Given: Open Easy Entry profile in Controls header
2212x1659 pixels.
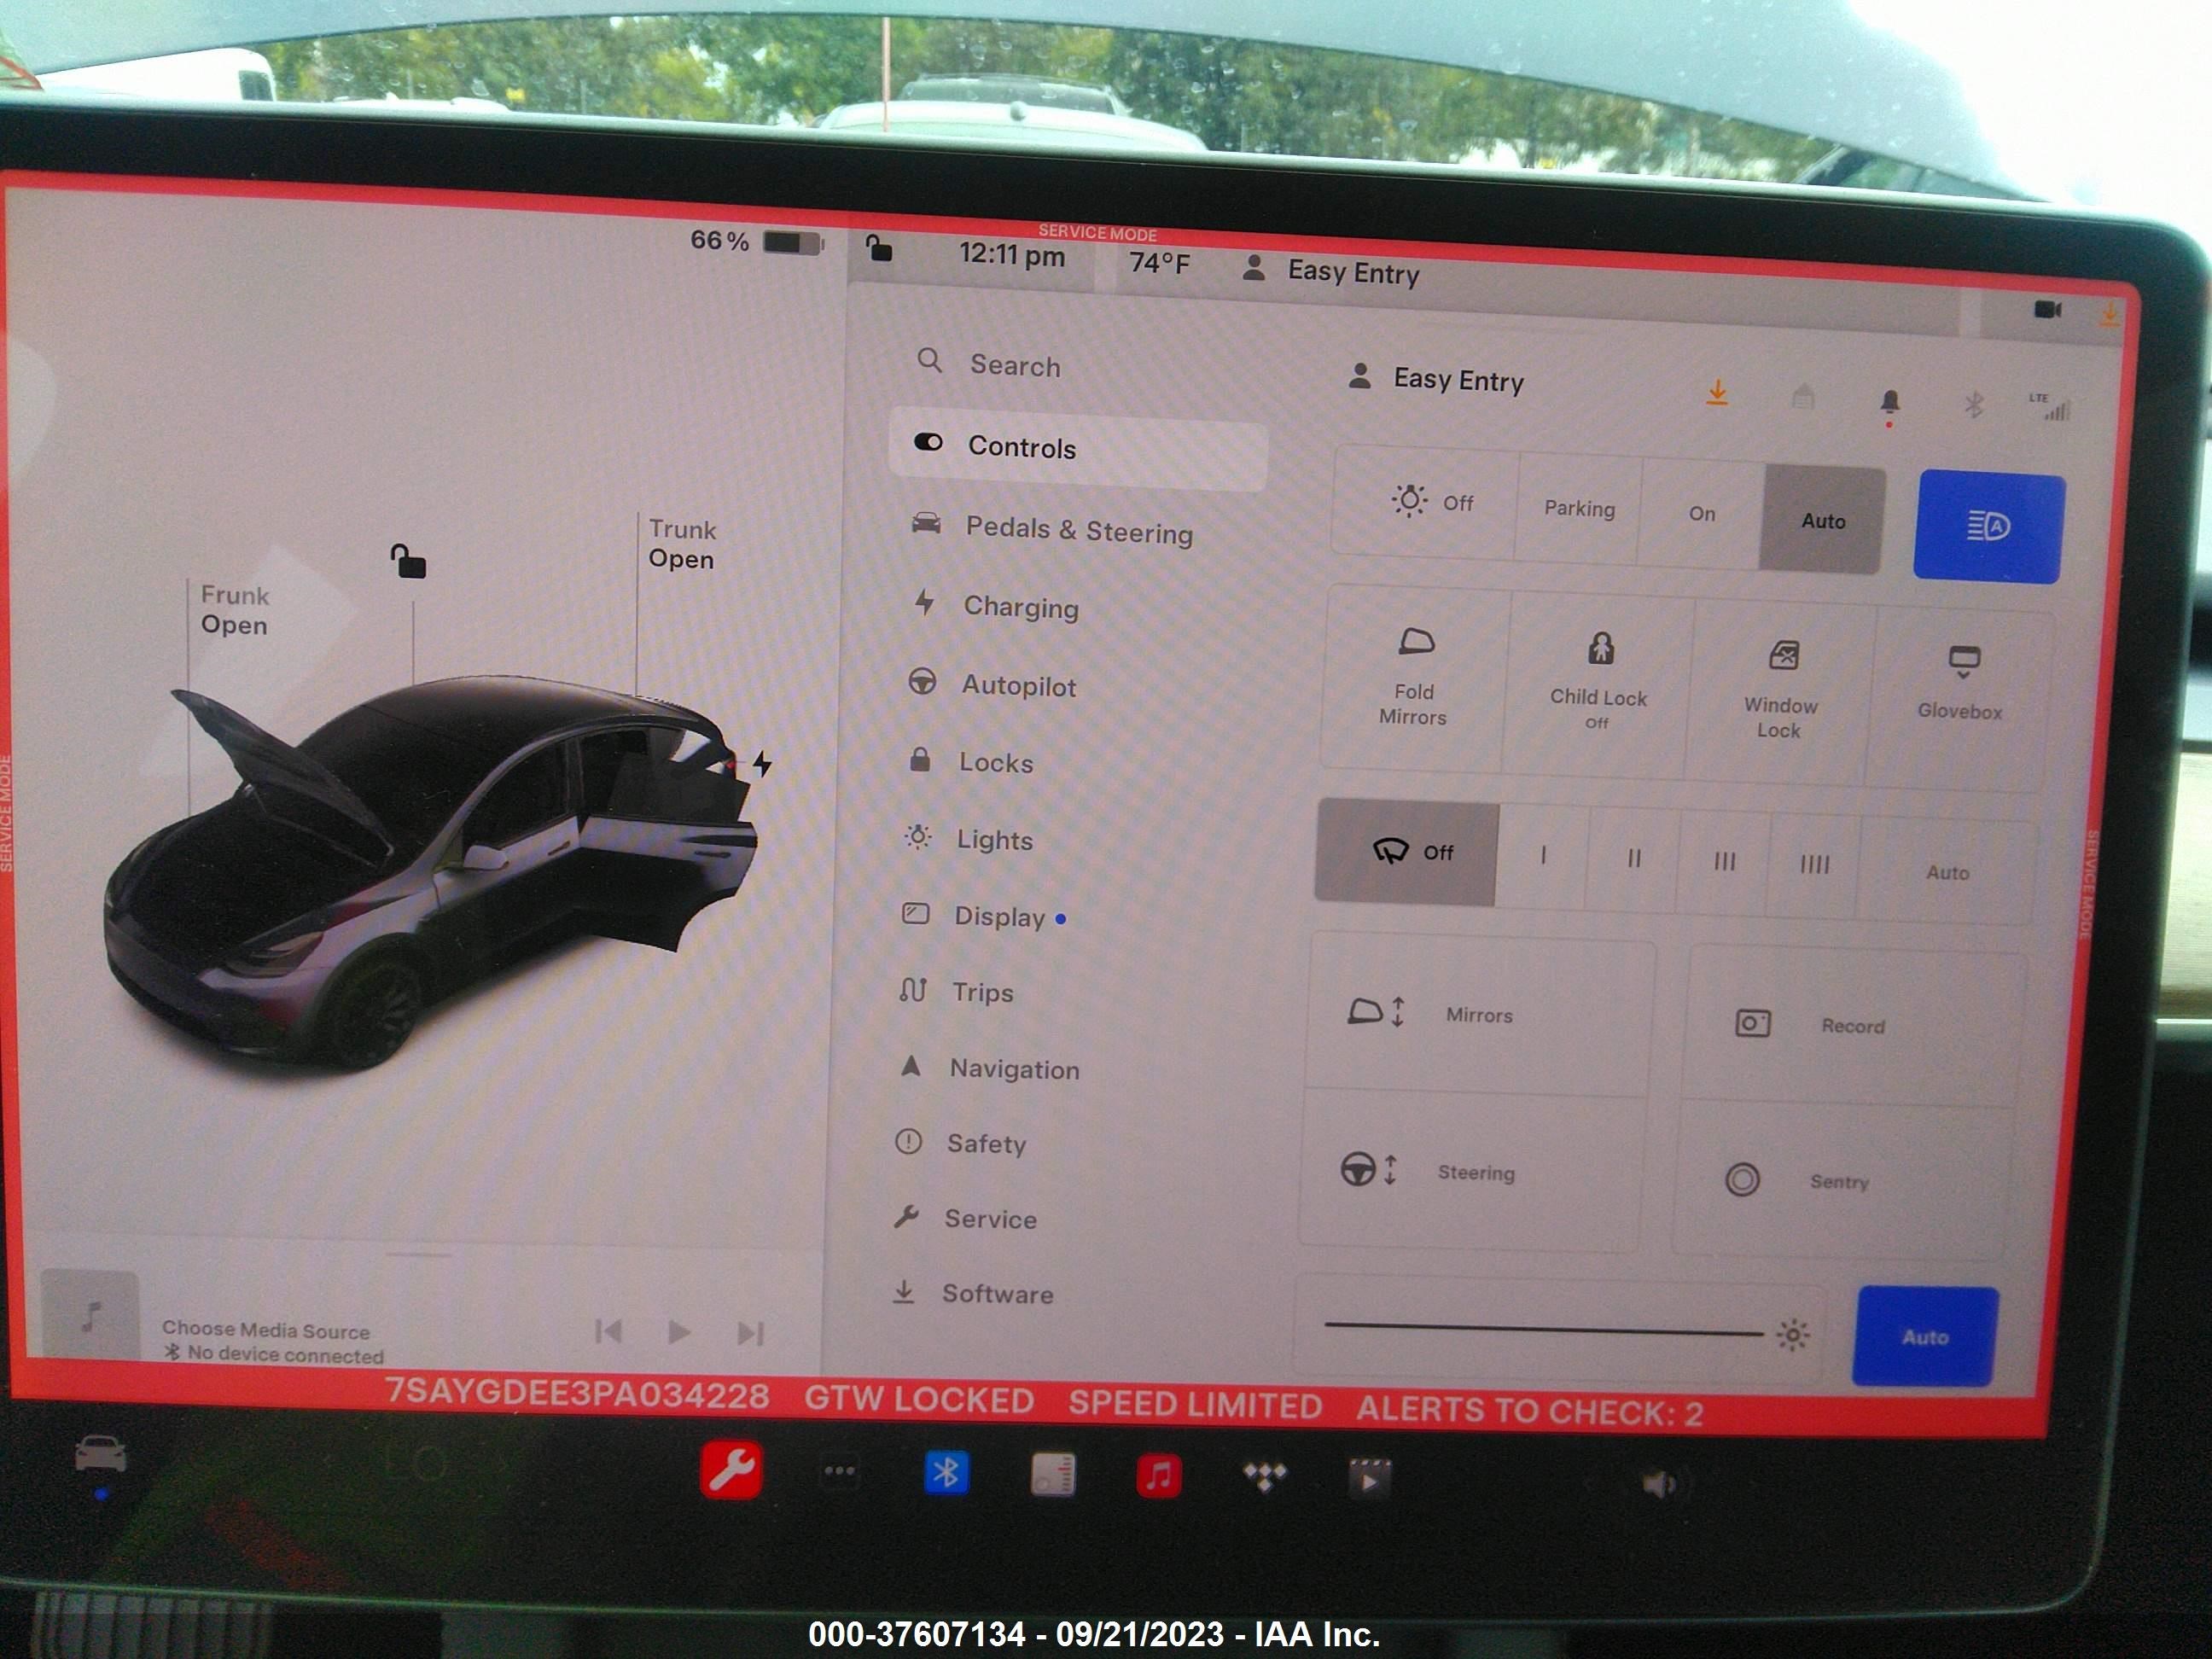Looking at the screenshot, I should pyautogui.click(x=1436, y=379).
